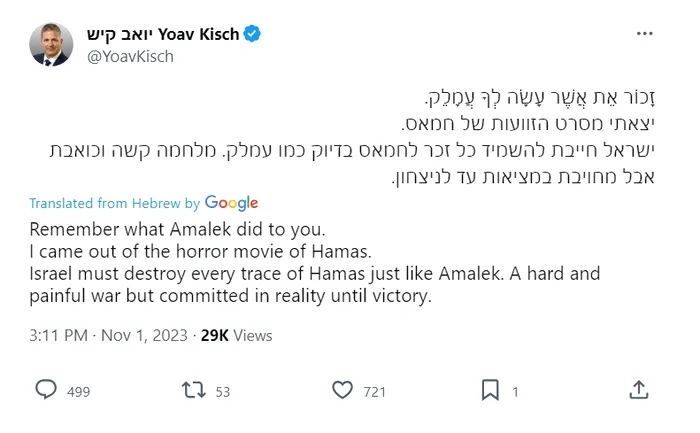Click the bookmark count of 1
Screen dimensions: 700x433
(x=515, y=392)
